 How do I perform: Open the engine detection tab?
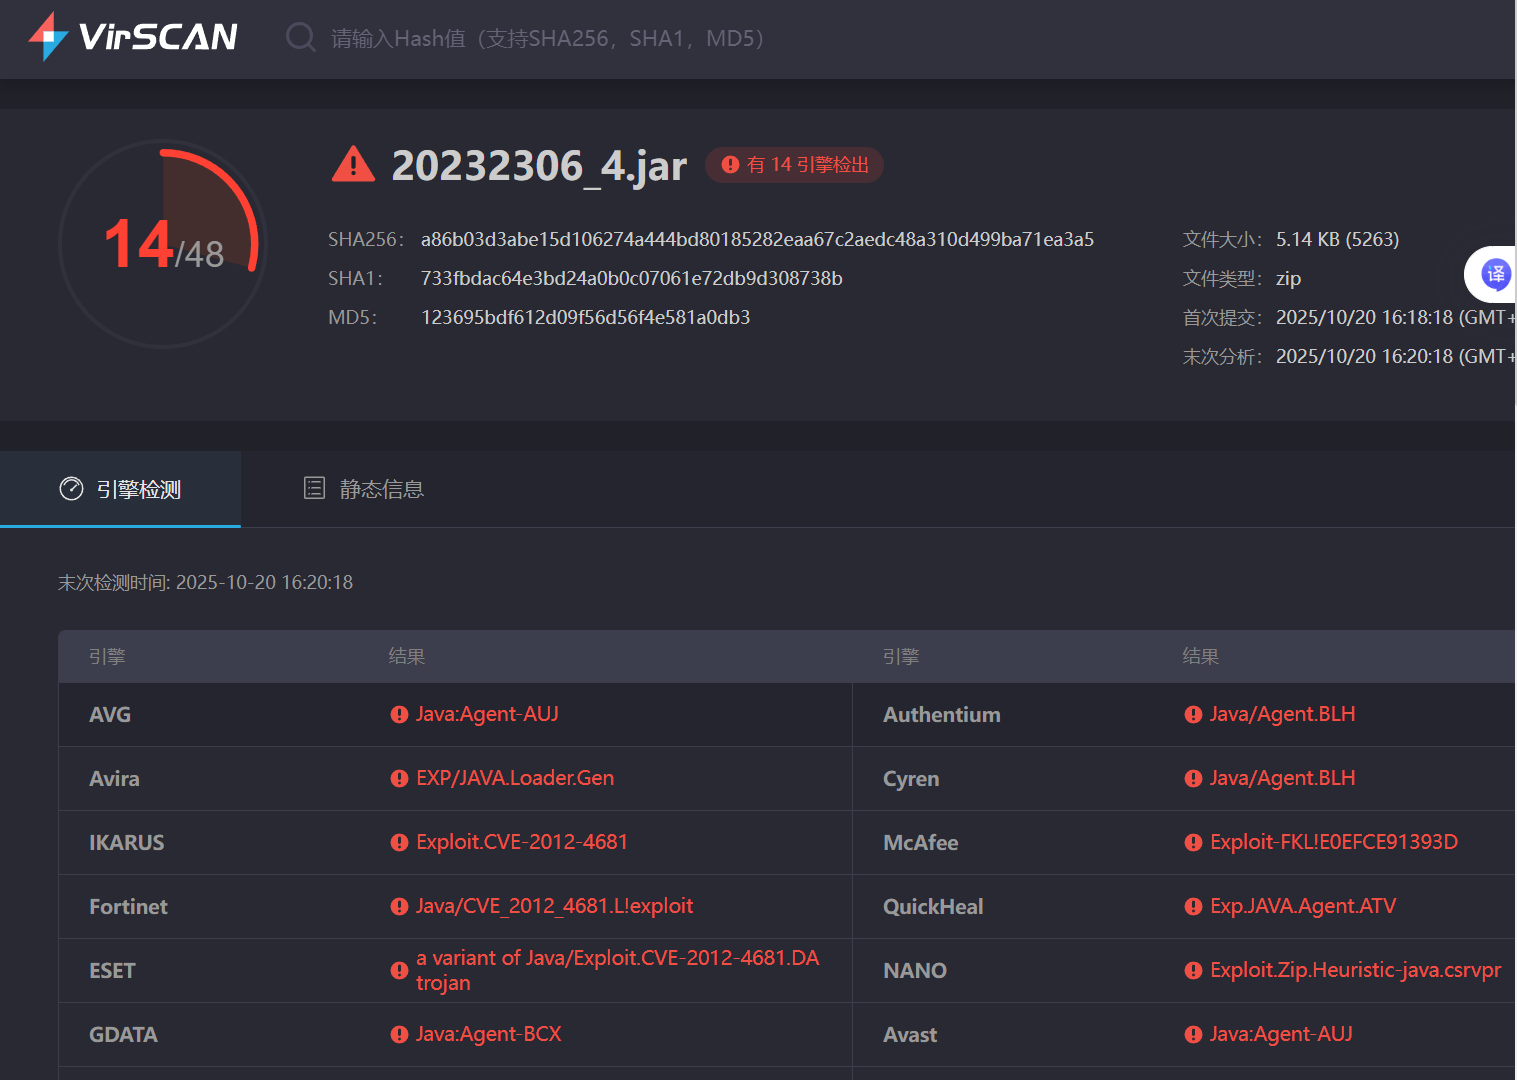point(120,489)
